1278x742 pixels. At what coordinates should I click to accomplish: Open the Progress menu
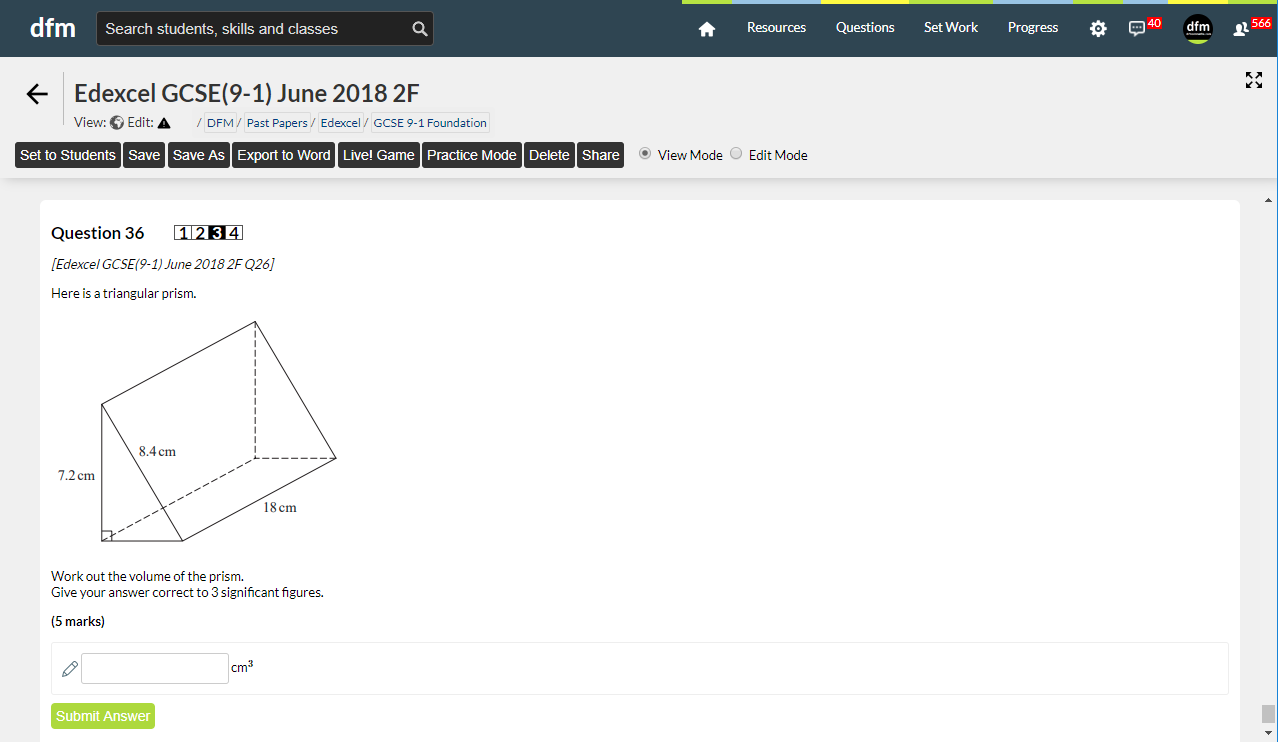[1033, 28]
